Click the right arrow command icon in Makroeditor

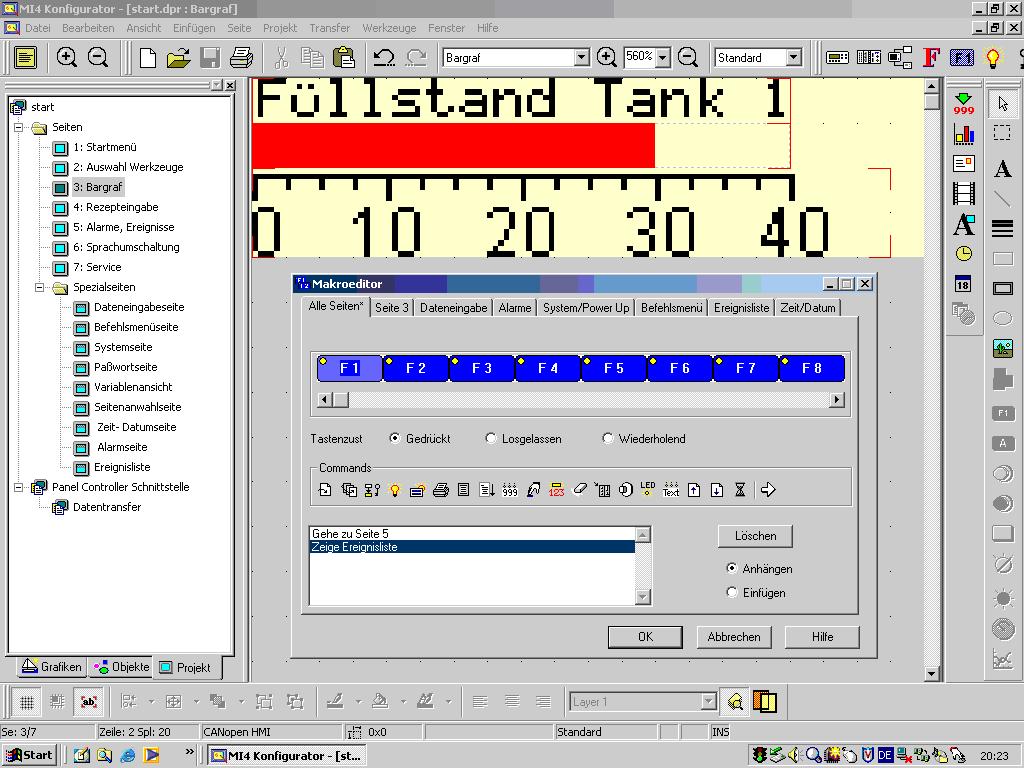(x=768, y=490)
